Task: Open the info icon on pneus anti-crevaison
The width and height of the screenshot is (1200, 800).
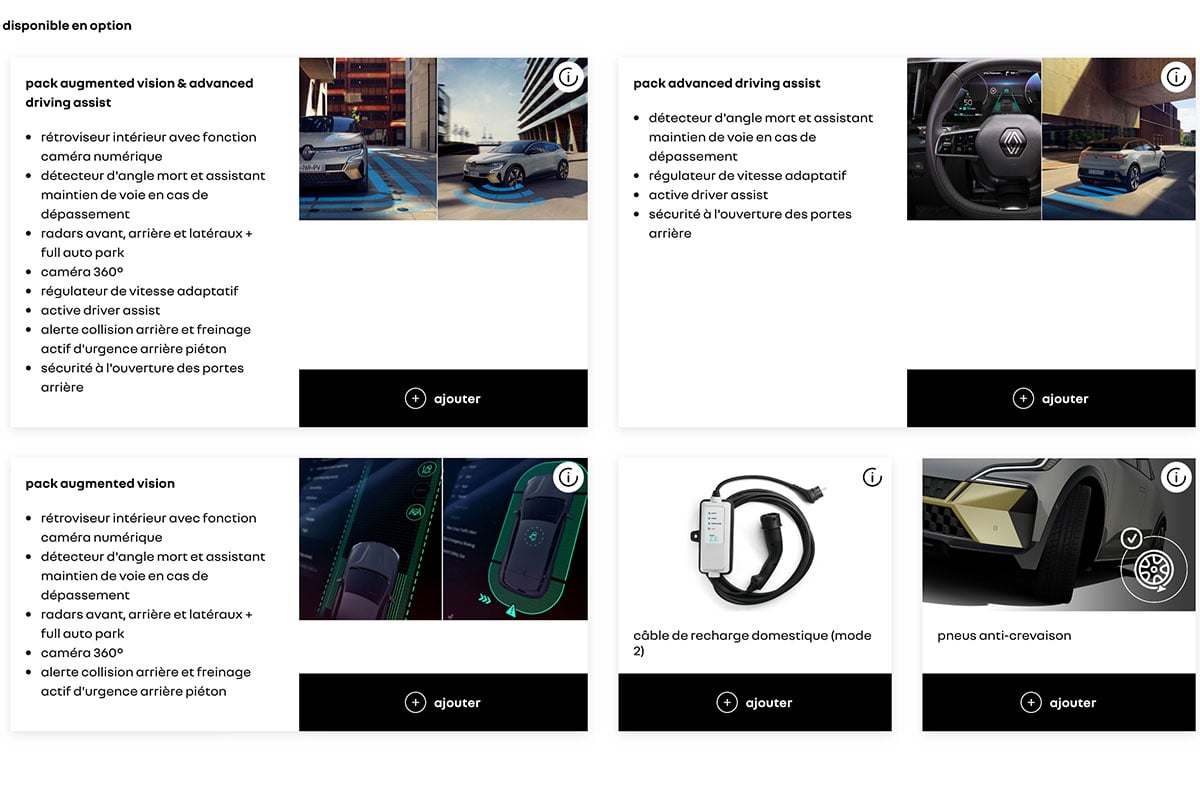Action: coord(1176,477)
